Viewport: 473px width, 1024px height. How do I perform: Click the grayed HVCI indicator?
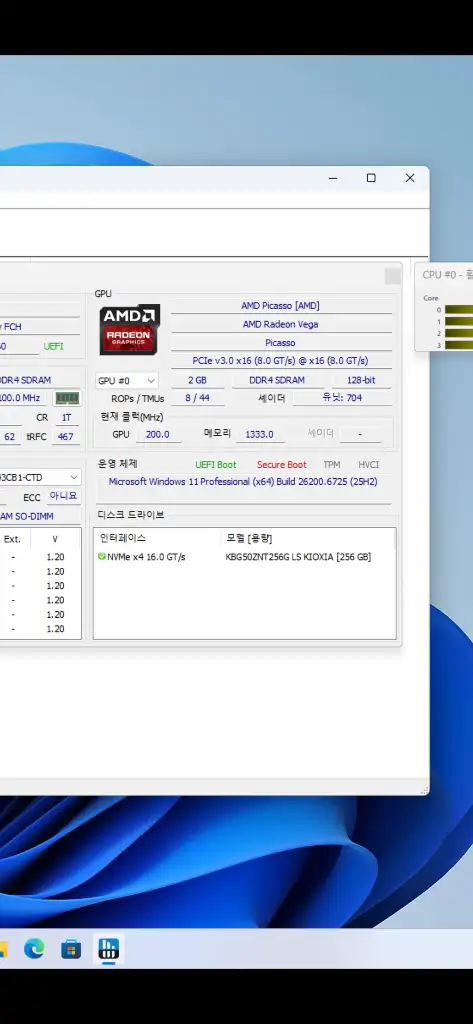(368, 465)
